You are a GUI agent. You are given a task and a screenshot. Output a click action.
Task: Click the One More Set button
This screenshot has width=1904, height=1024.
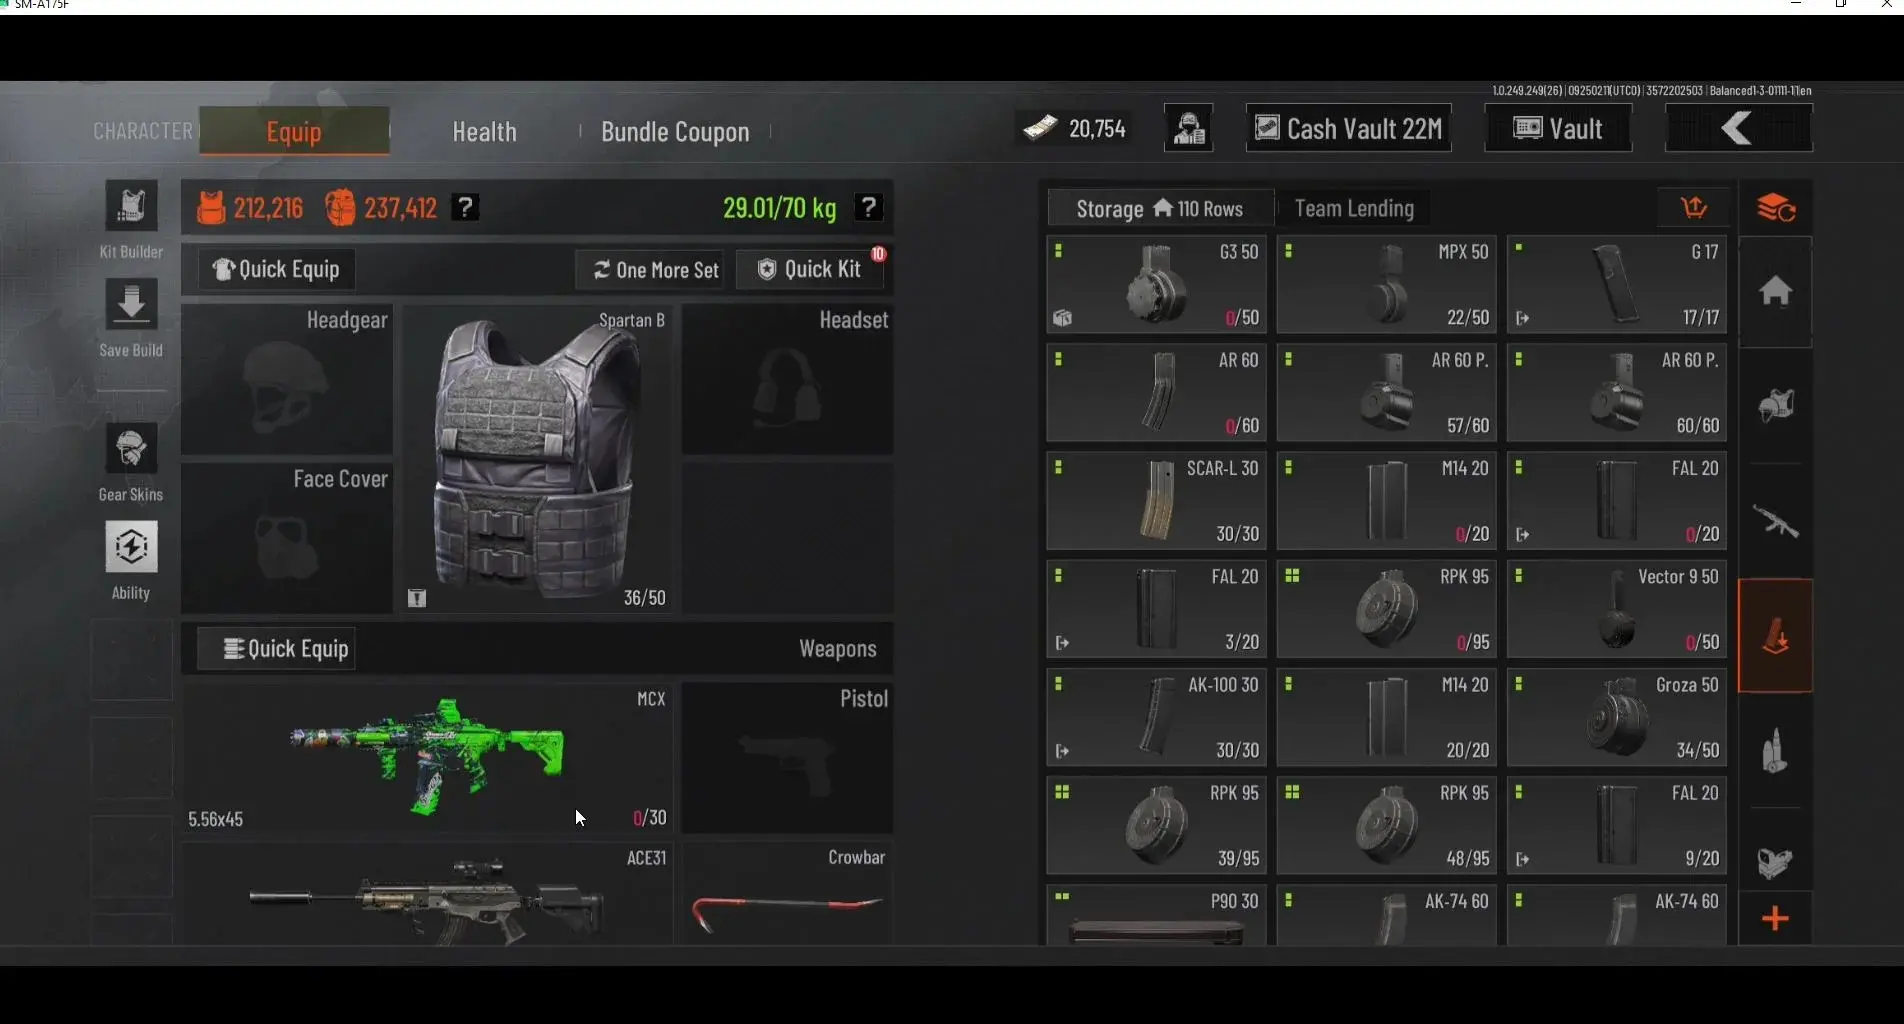[656, 270]
